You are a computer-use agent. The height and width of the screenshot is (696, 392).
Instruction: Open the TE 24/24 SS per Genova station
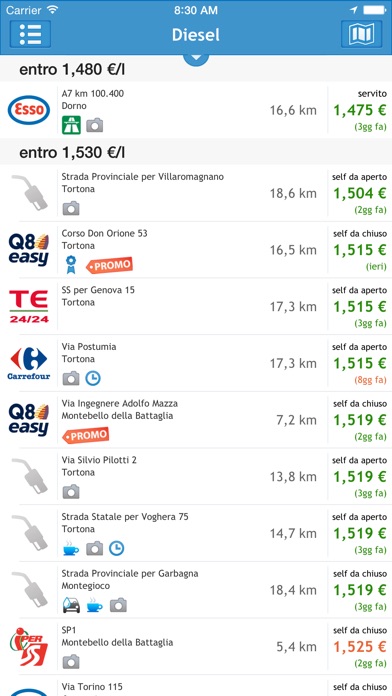[x=196, y=307]
